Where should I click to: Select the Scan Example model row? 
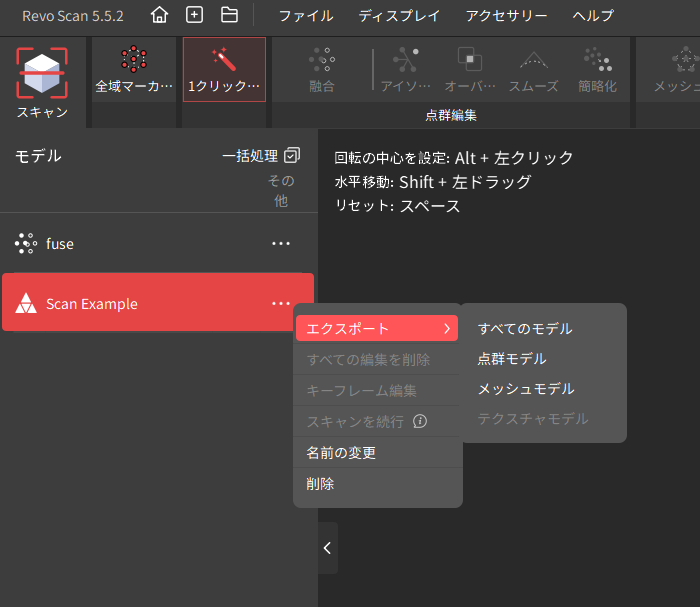[x=158, y=303]
